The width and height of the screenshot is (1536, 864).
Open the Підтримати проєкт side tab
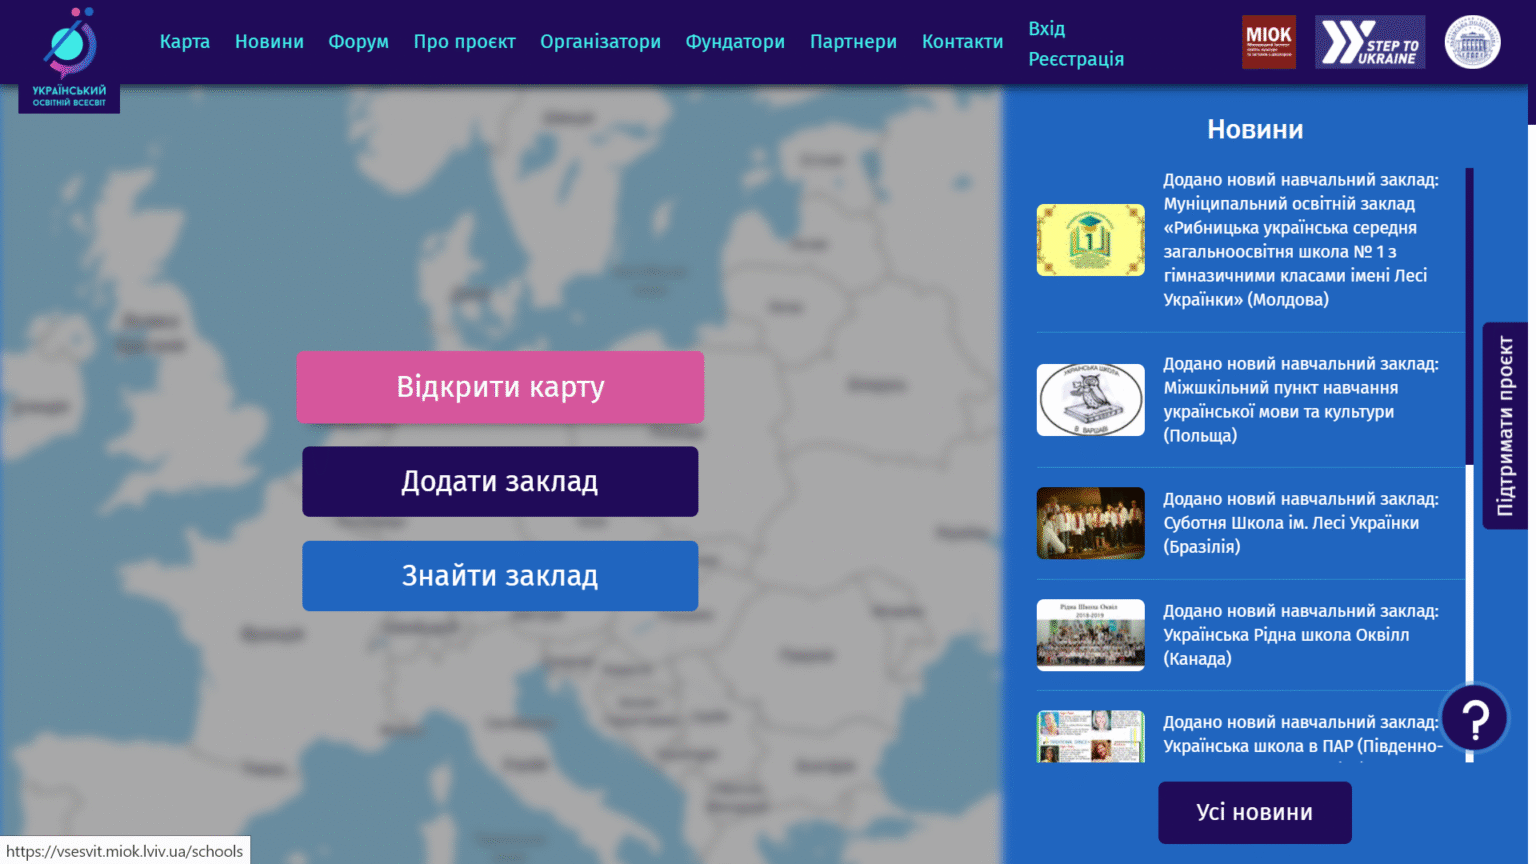click(1505, 426)
